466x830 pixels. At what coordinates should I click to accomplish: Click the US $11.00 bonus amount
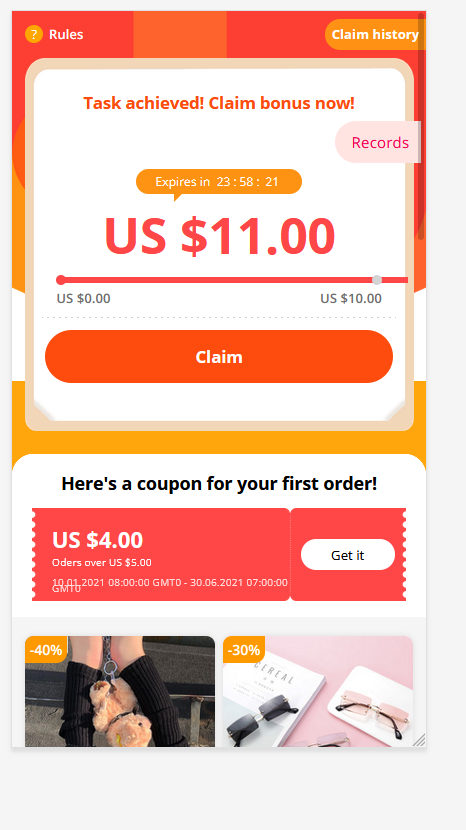(220, 236)
